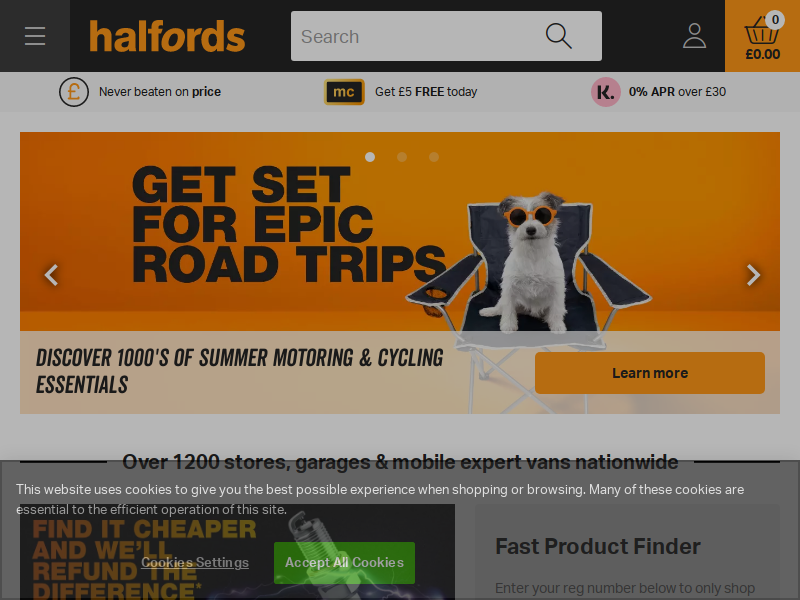The height and width of the screenshot is (600, 800).
Task: Open Cookies Settings link
Action: [x=195, y=562]
